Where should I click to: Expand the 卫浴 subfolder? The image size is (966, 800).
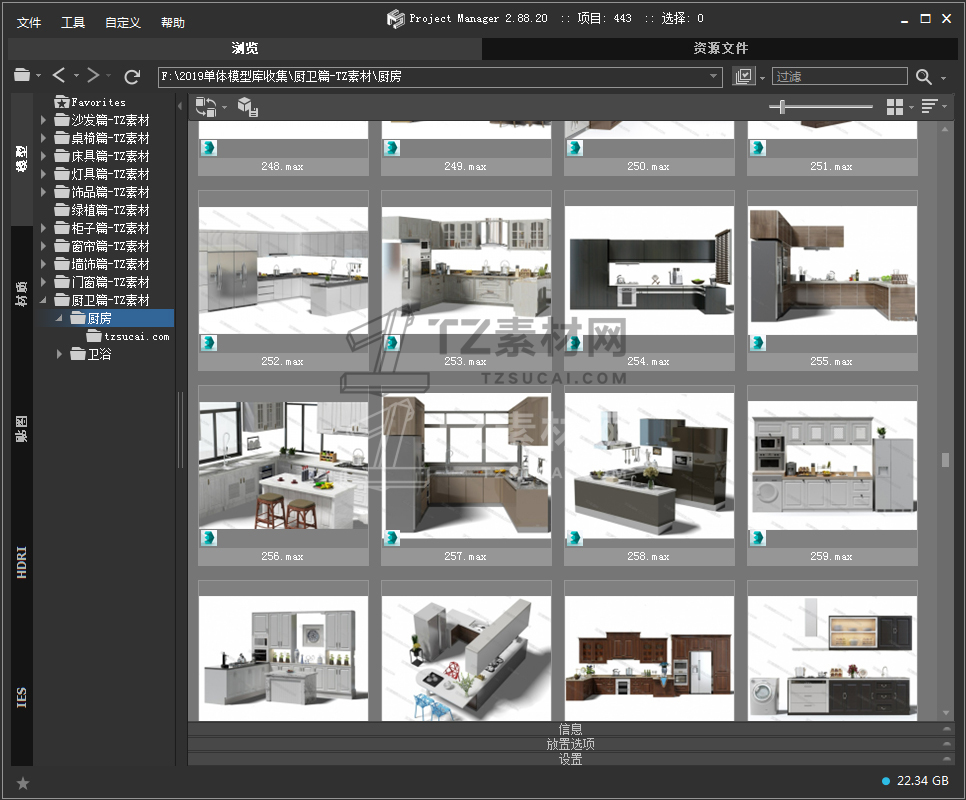(x=59, y=354)
